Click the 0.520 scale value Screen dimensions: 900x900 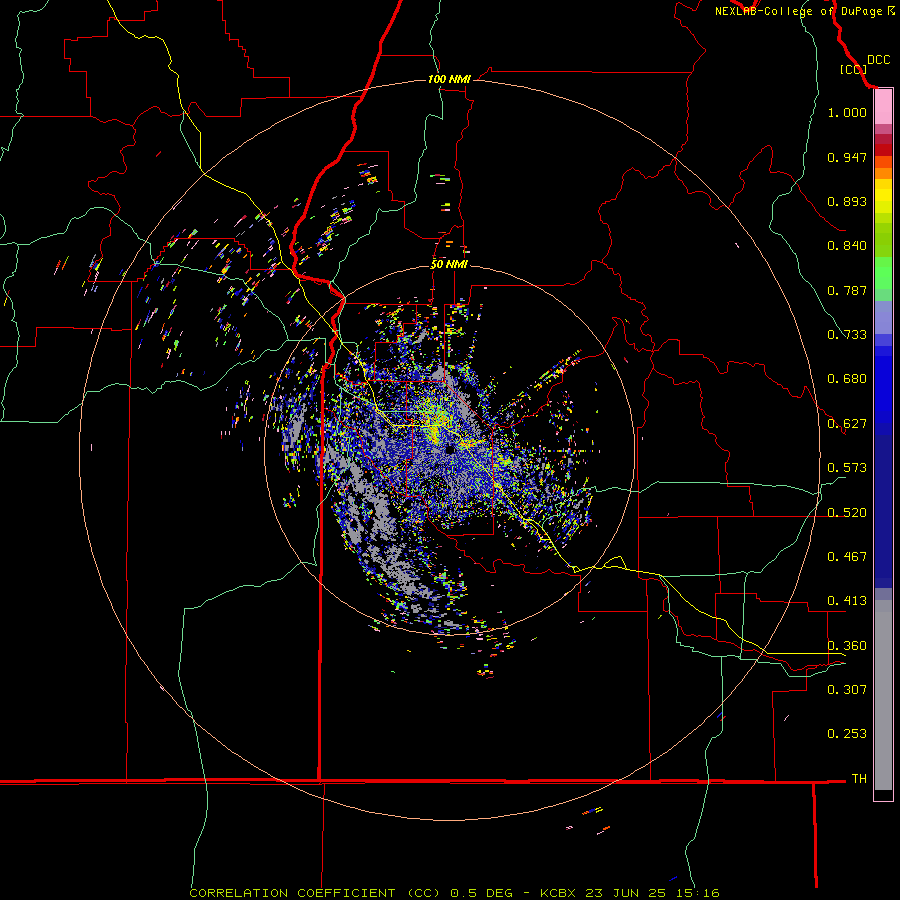pos(847,513)
